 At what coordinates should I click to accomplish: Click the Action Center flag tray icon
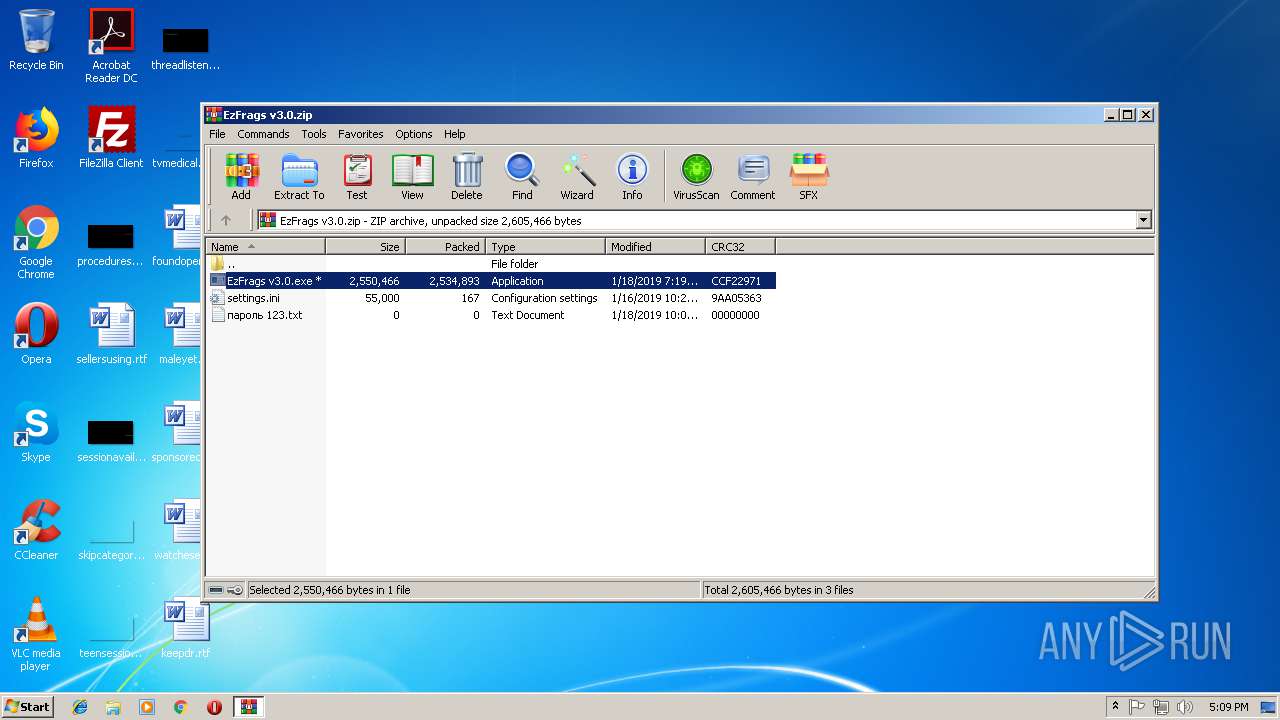1137,707
